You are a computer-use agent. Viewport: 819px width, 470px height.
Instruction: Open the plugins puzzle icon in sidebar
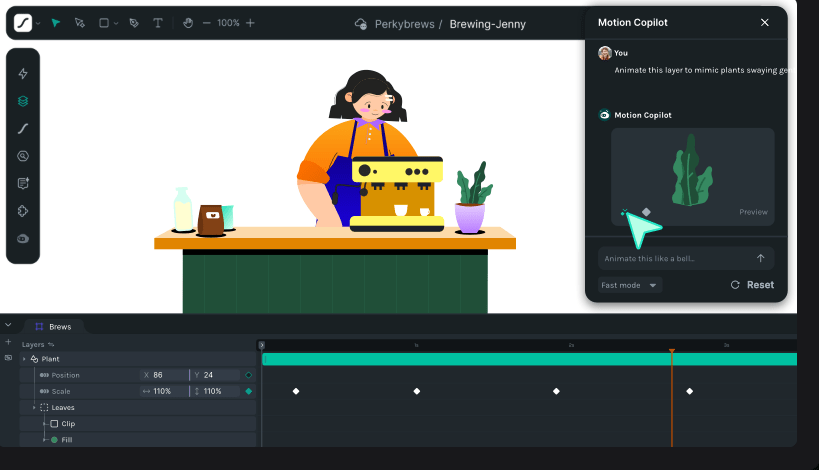coord(23,211)
